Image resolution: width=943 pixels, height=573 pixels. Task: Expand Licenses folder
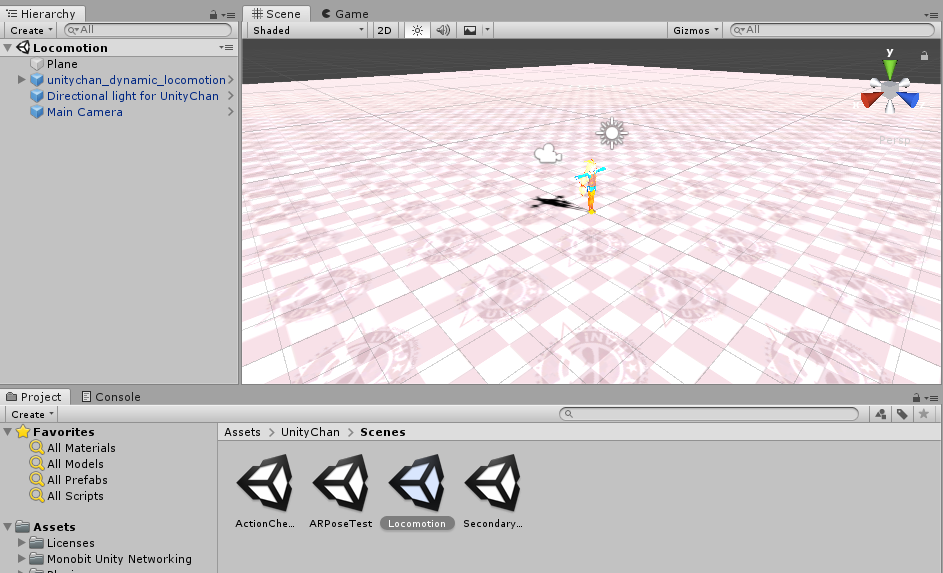(x=22, y=542)
